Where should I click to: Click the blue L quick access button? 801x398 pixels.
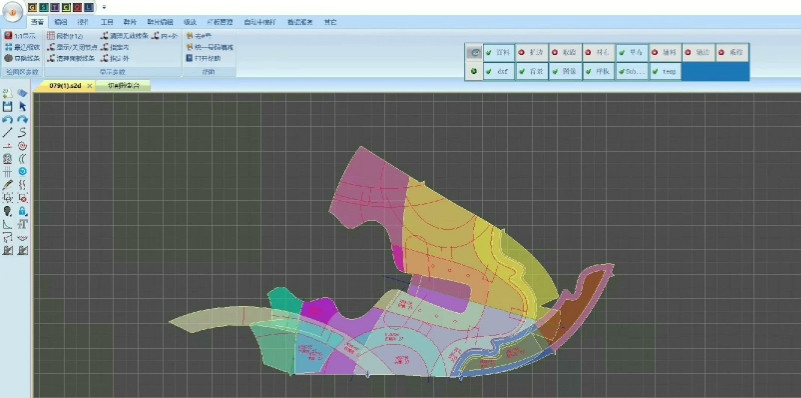pos(88,7)
